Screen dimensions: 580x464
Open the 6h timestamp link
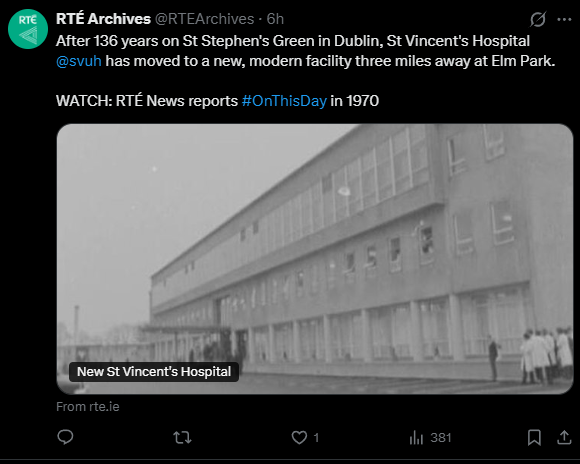(275, 19)
